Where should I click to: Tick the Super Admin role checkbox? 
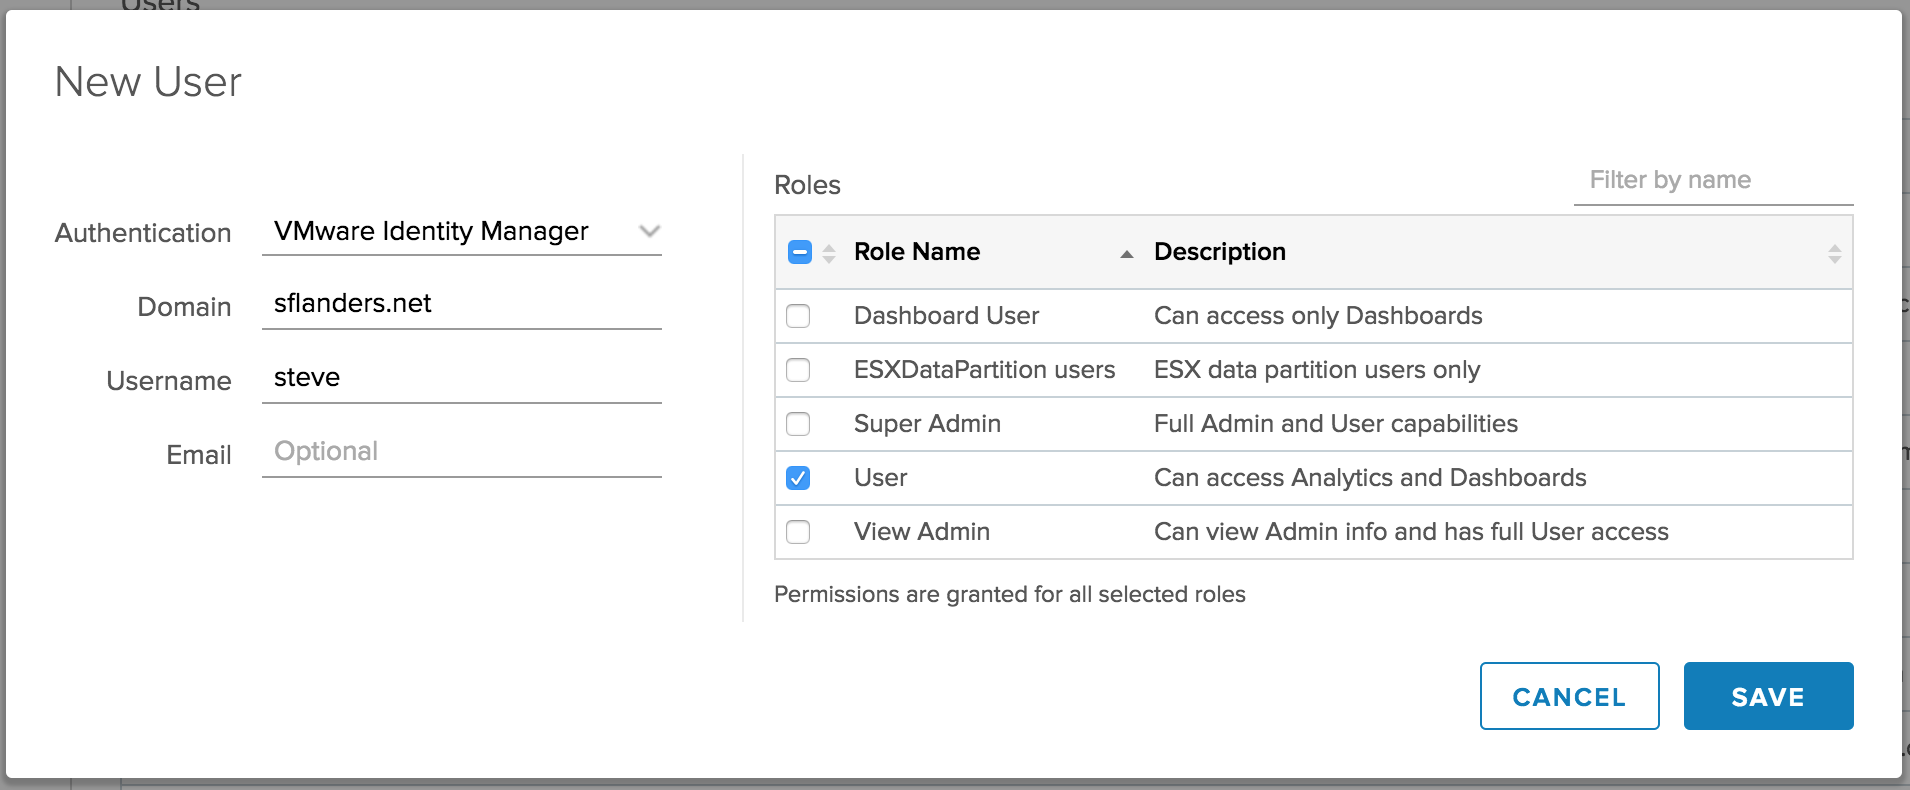(x=798, y=424)
